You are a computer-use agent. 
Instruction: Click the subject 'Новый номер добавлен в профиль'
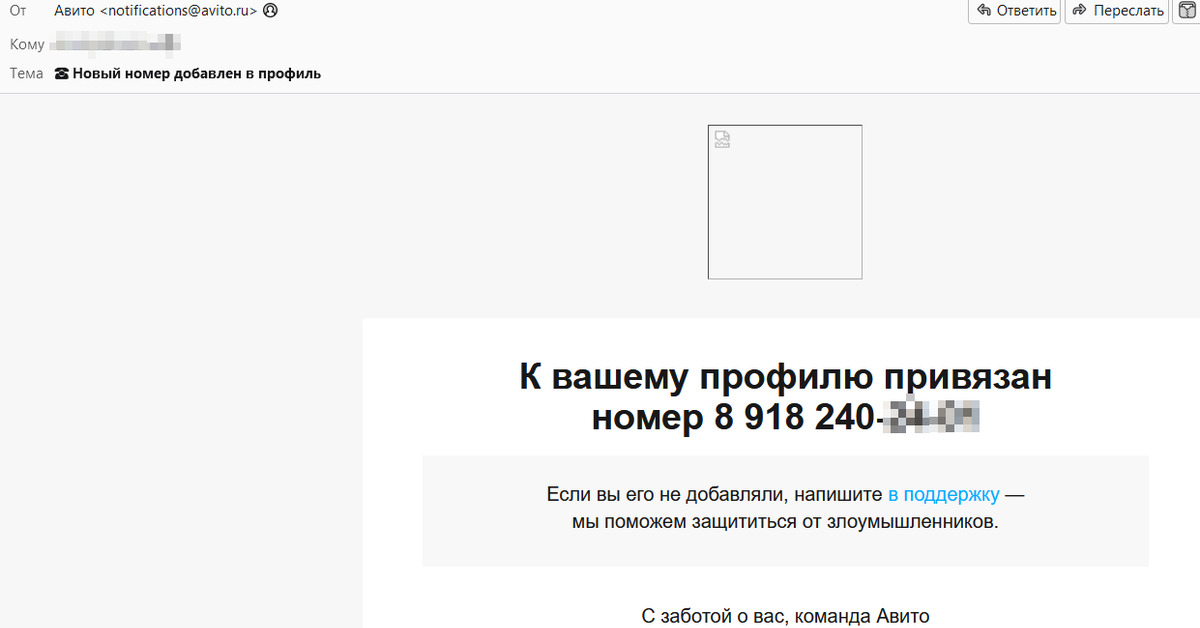coord(197,73)
